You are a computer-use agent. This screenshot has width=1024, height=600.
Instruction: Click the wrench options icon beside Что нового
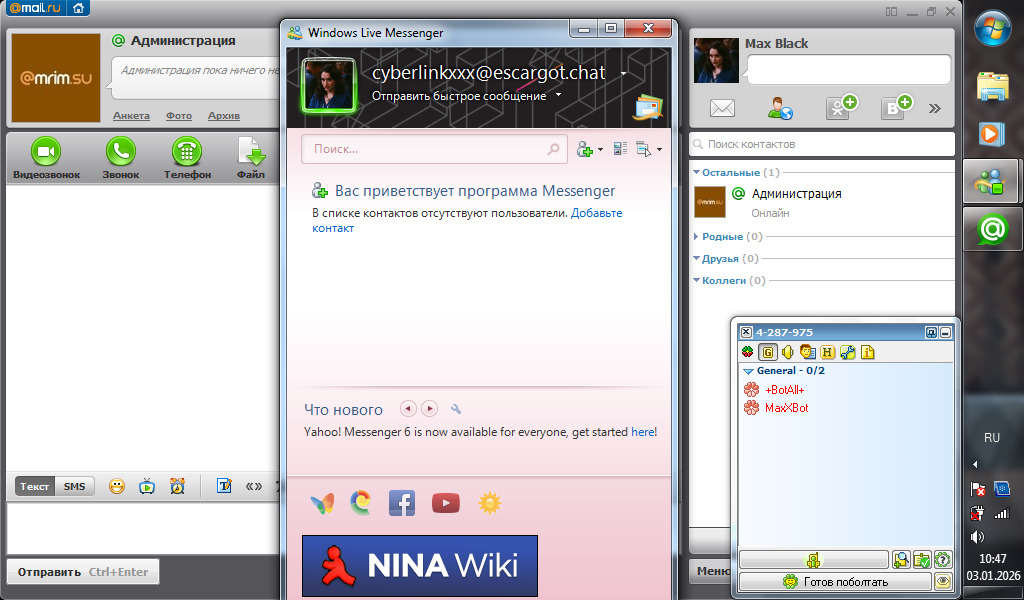(456, 409)
